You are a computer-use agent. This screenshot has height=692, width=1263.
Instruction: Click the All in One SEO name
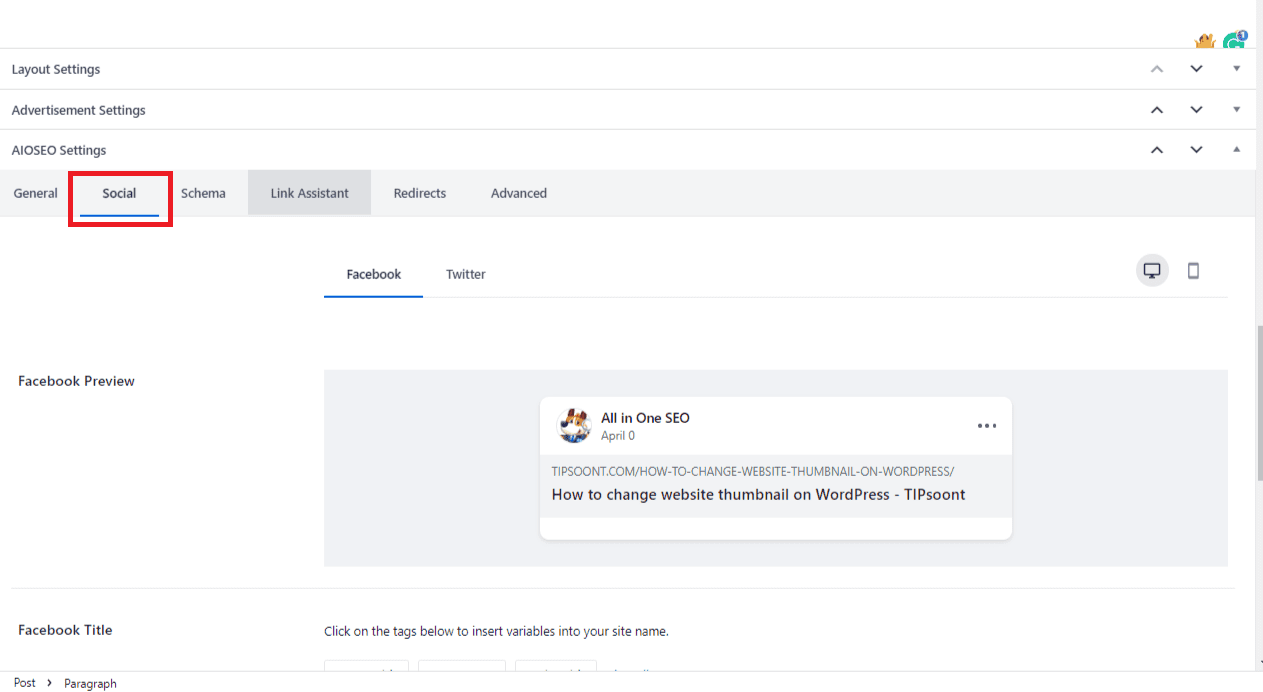(645, 418)
